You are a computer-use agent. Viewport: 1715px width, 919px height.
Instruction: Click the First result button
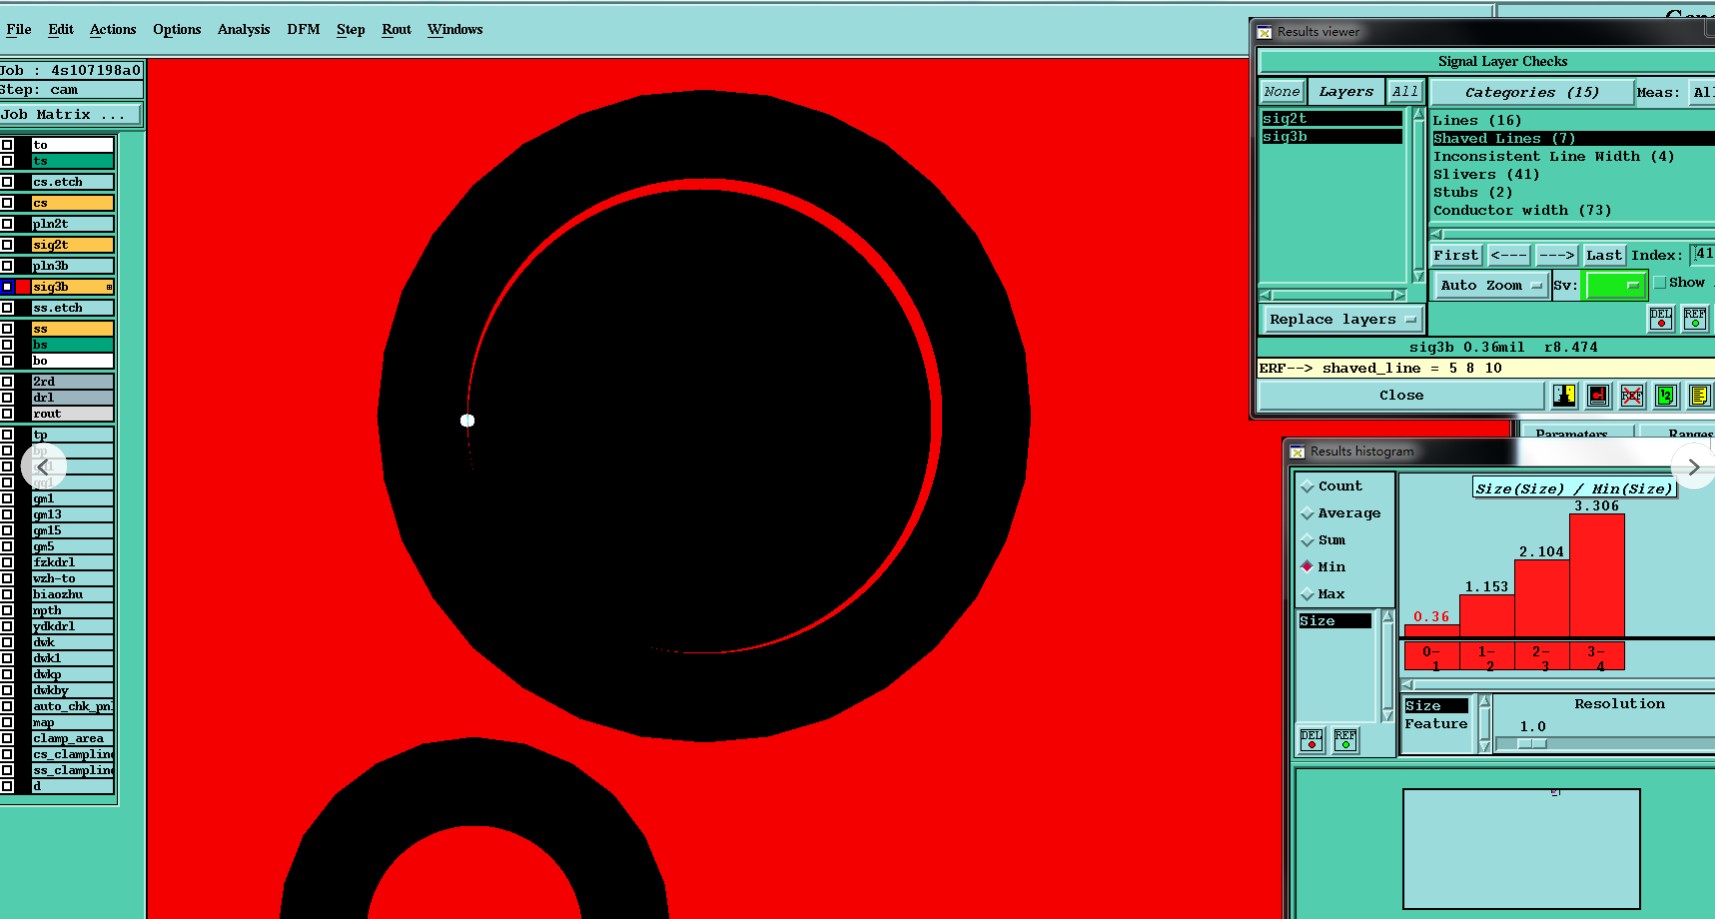pyautogui.click(x=1455, y=255)
